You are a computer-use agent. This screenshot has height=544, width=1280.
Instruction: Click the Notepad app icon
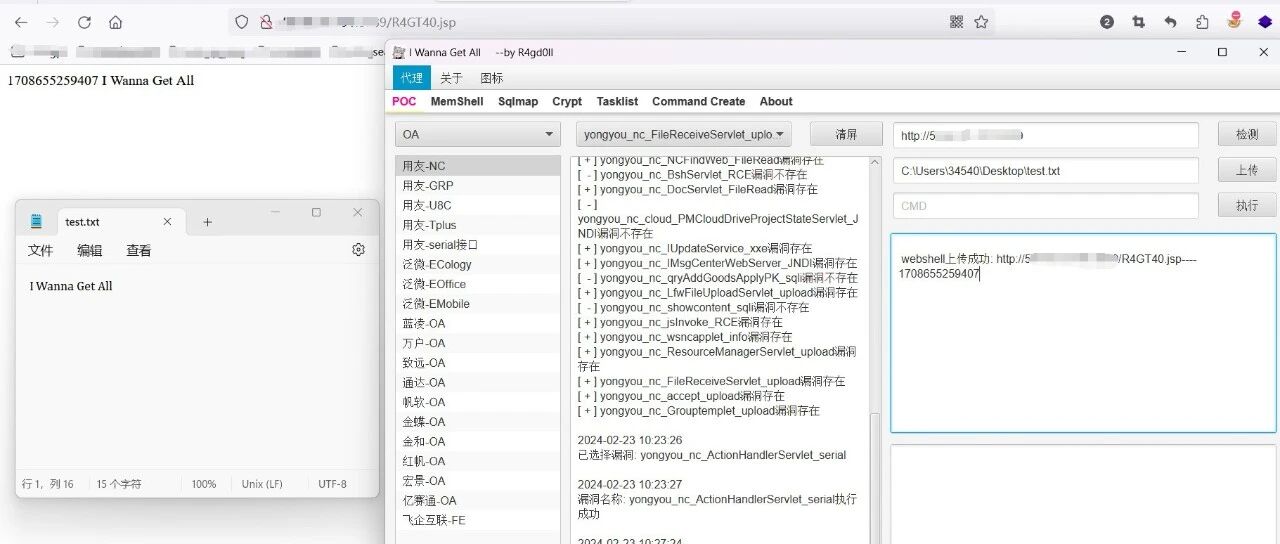(37, 222)
